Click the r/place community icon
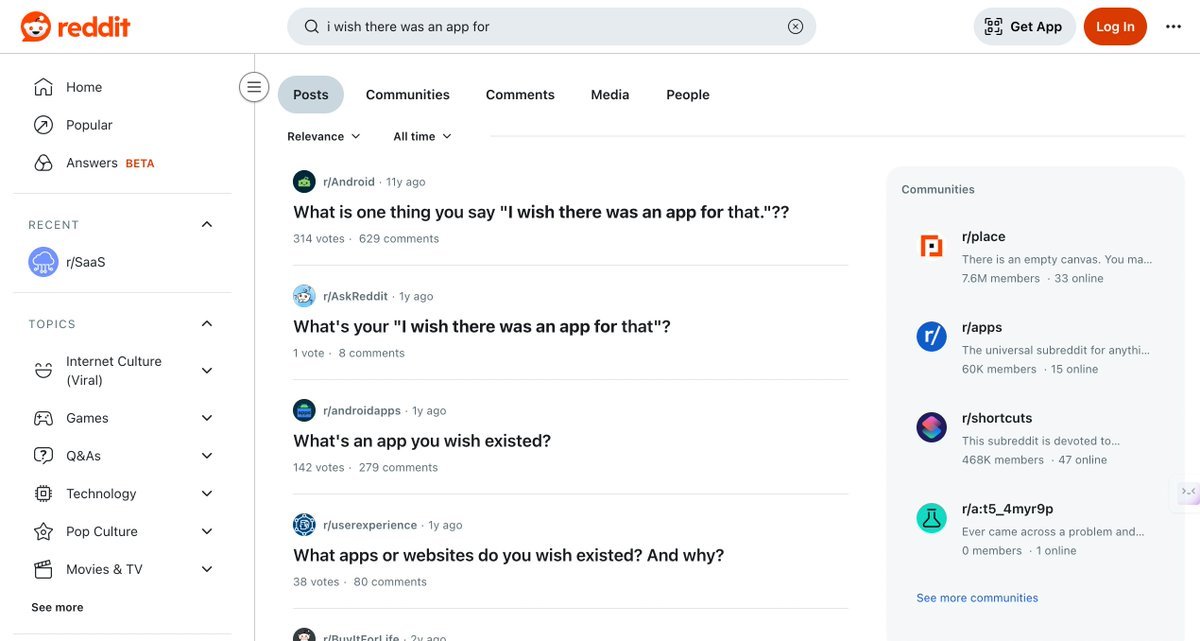This screenshot has width=1200, height=641. click(x=932, y=246)
